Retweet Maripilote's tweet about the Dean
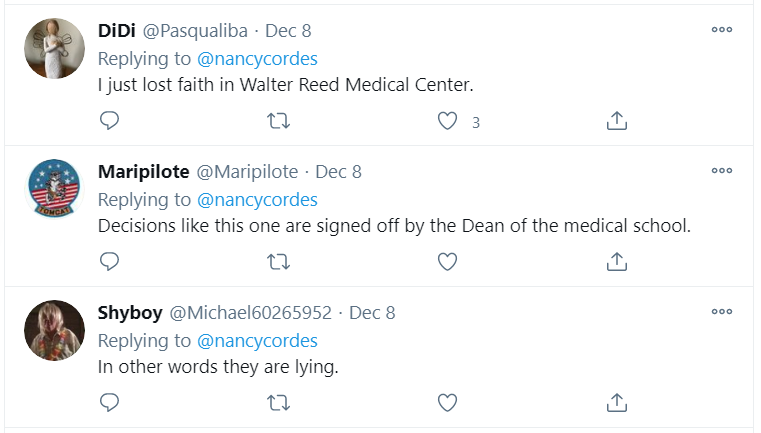Screen dimensions: 761x433 point(280,262)
